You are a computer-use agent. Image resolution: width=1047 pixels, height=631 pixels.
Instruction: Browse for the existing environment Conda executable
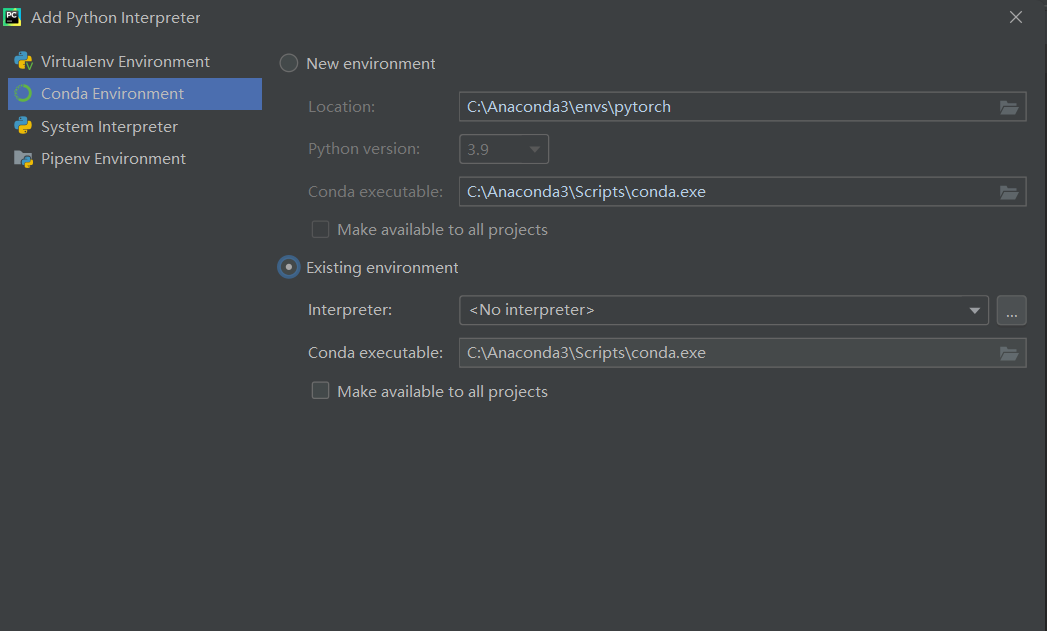[1009, 352]
